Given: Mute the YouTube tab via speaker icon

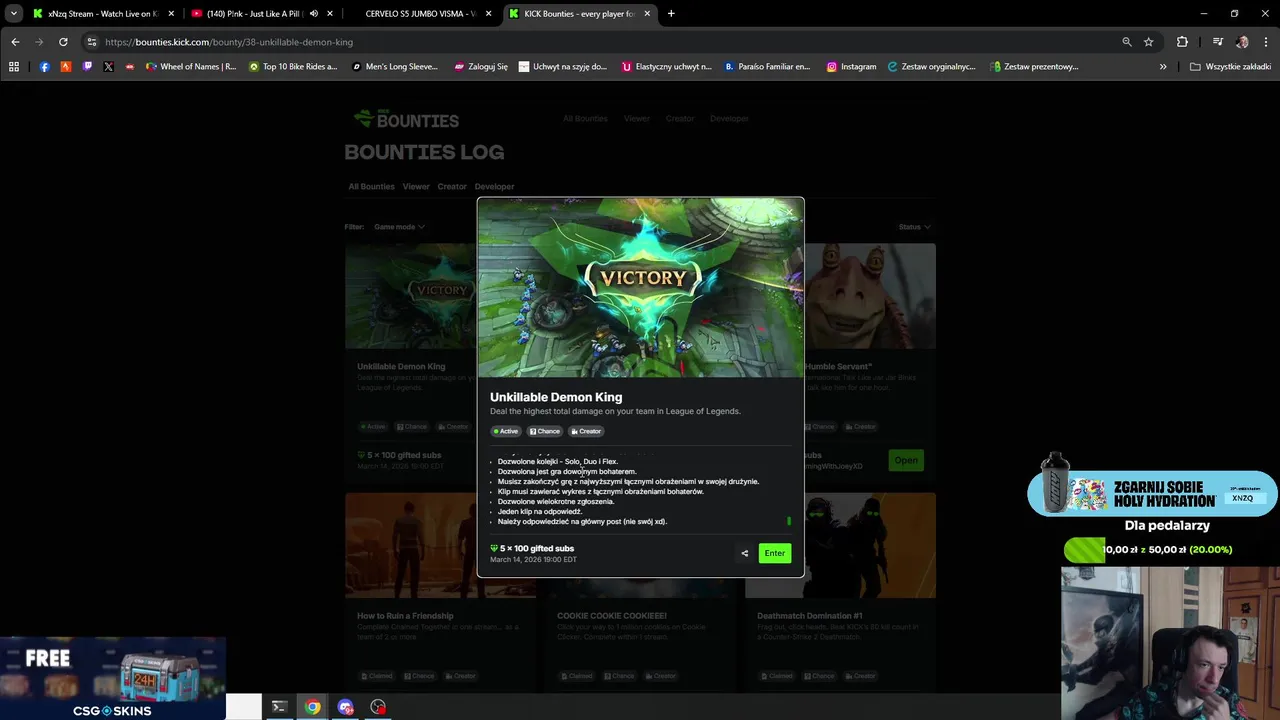Looking at the screenshot, I should point(314,14).
